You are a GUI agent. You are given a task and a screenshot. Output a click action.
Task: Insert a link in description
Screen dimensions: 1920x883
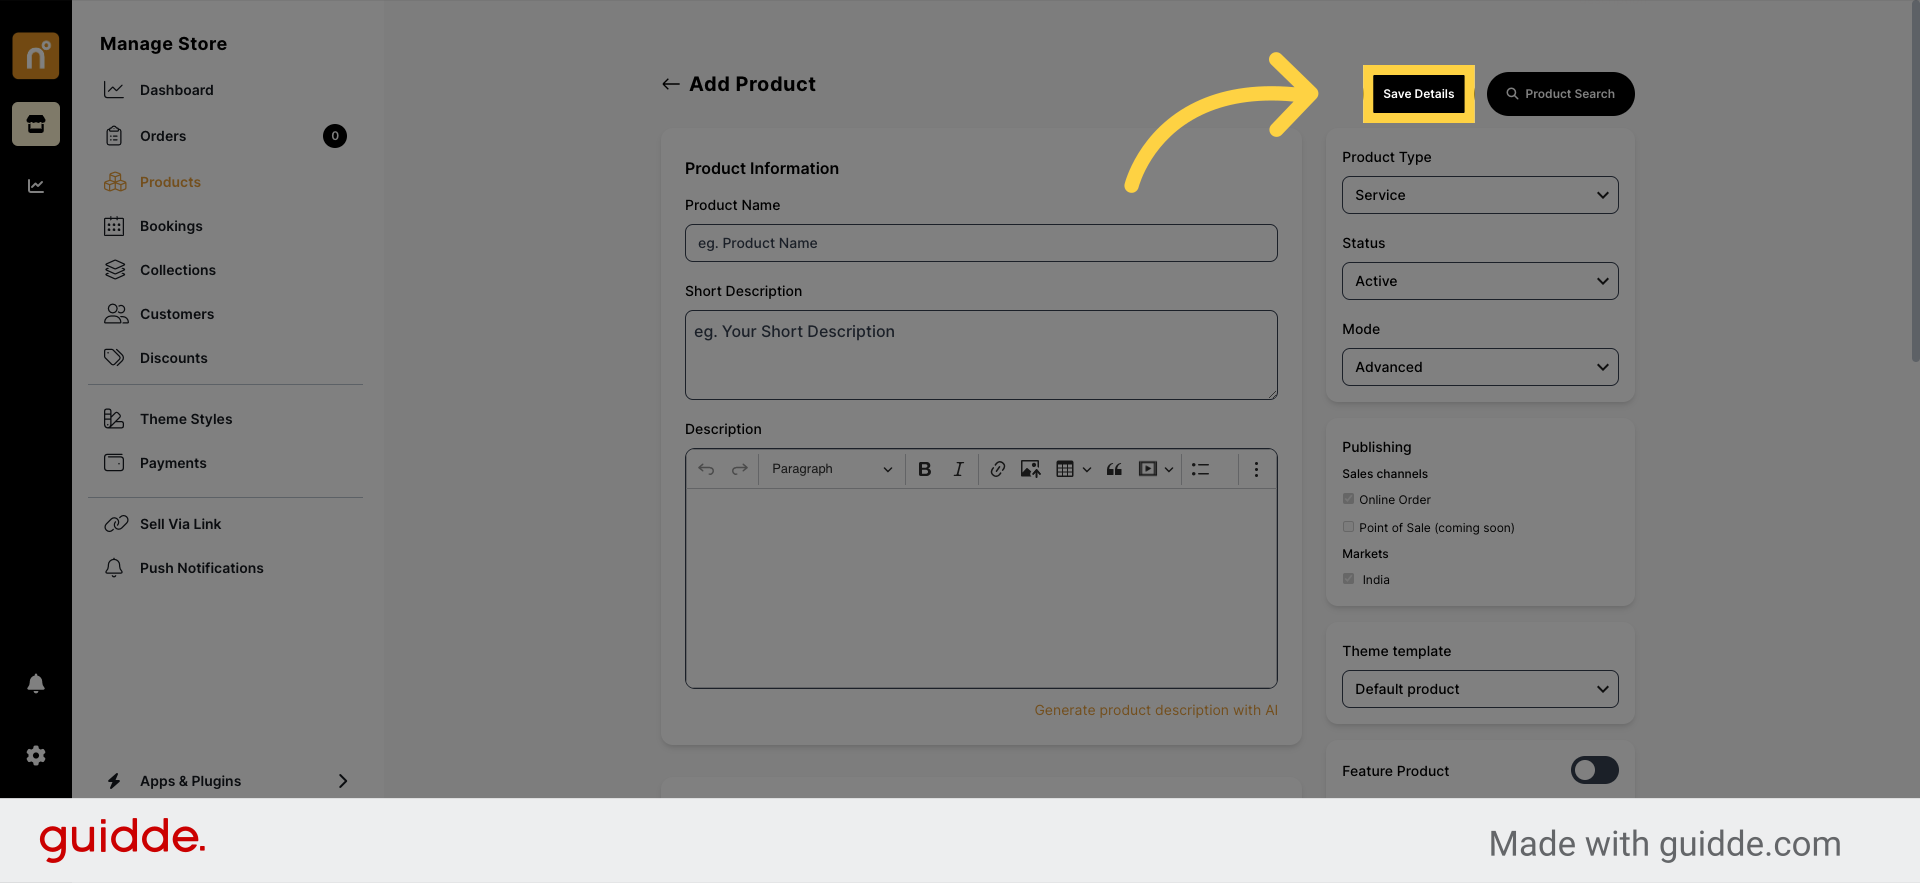998,469
